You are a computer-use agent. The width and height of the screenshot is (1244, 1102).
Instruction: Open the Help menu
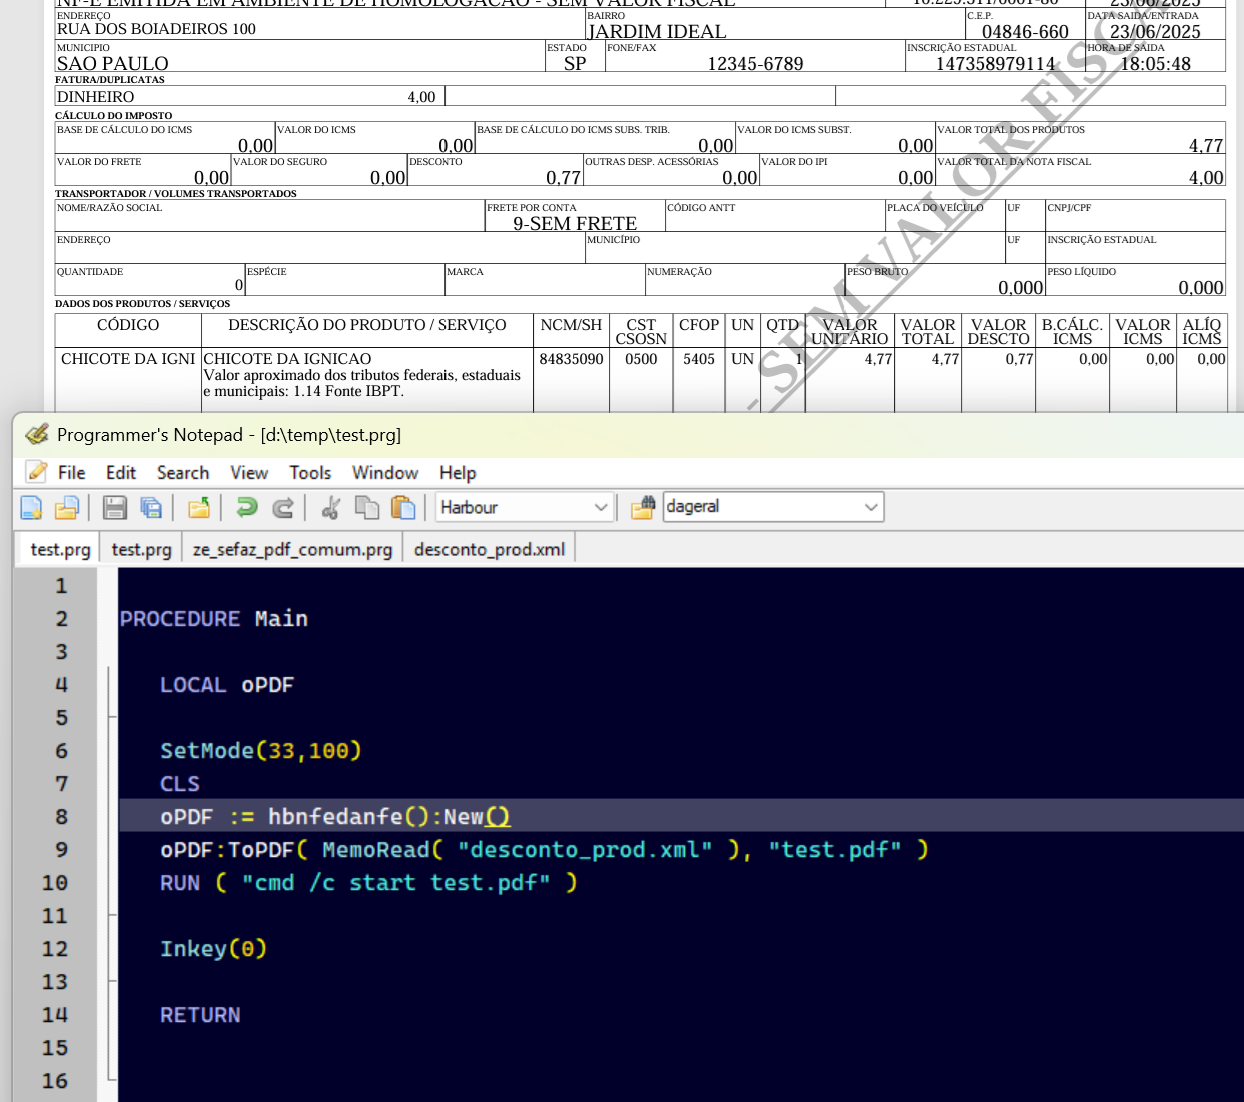(457, 473)
